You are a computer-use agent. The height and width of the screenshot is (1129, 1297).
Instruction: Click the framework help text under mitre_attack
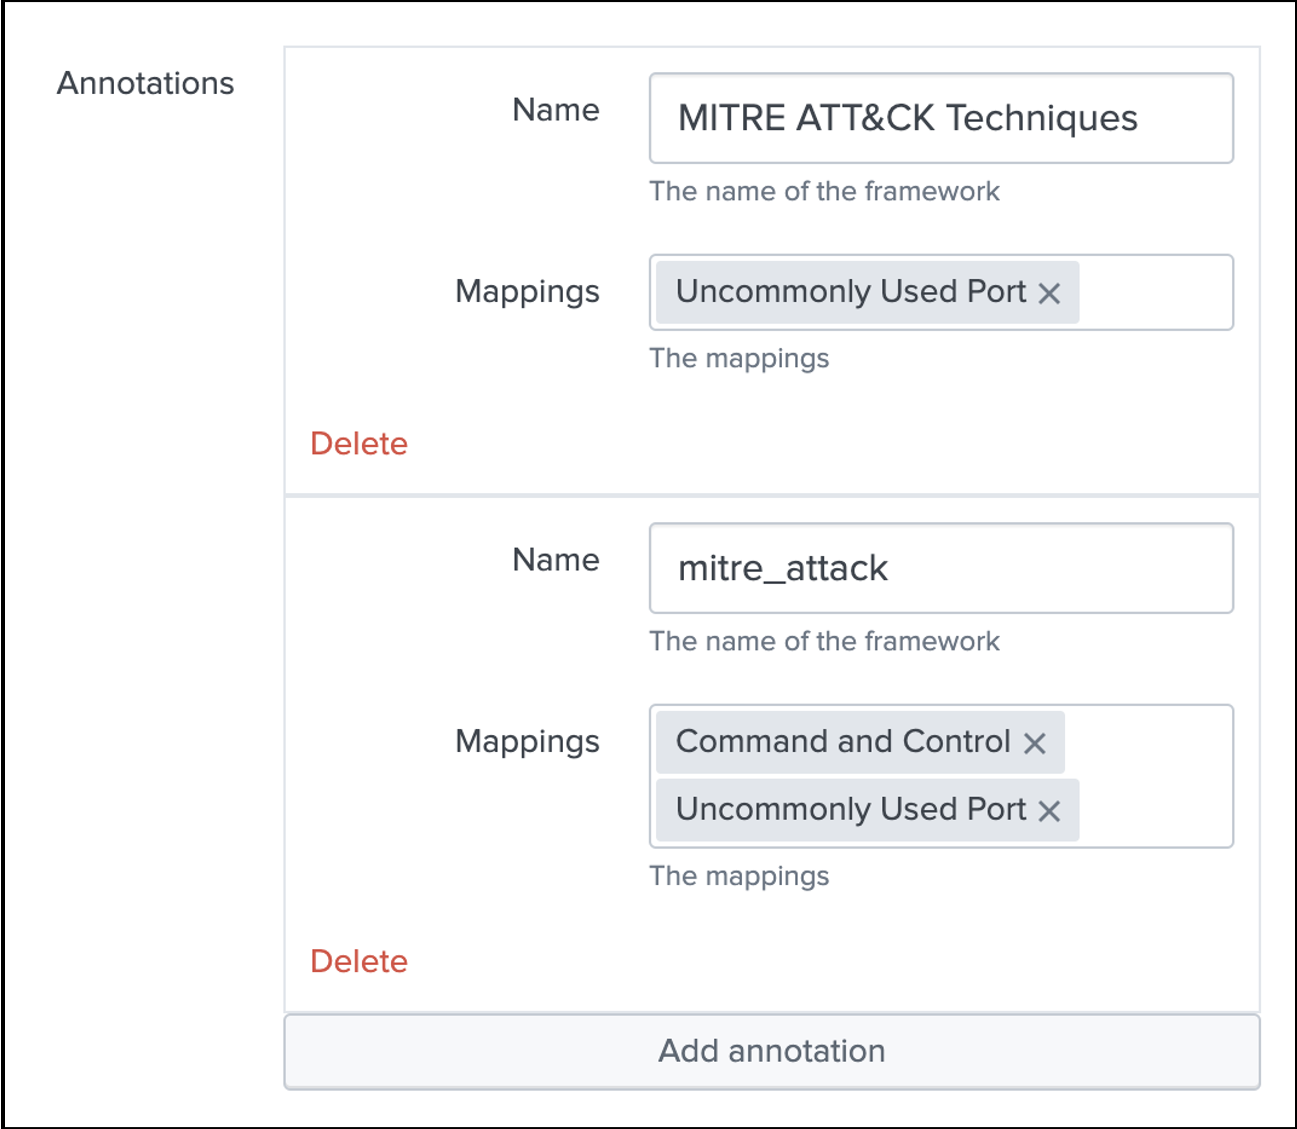(824, 641)
